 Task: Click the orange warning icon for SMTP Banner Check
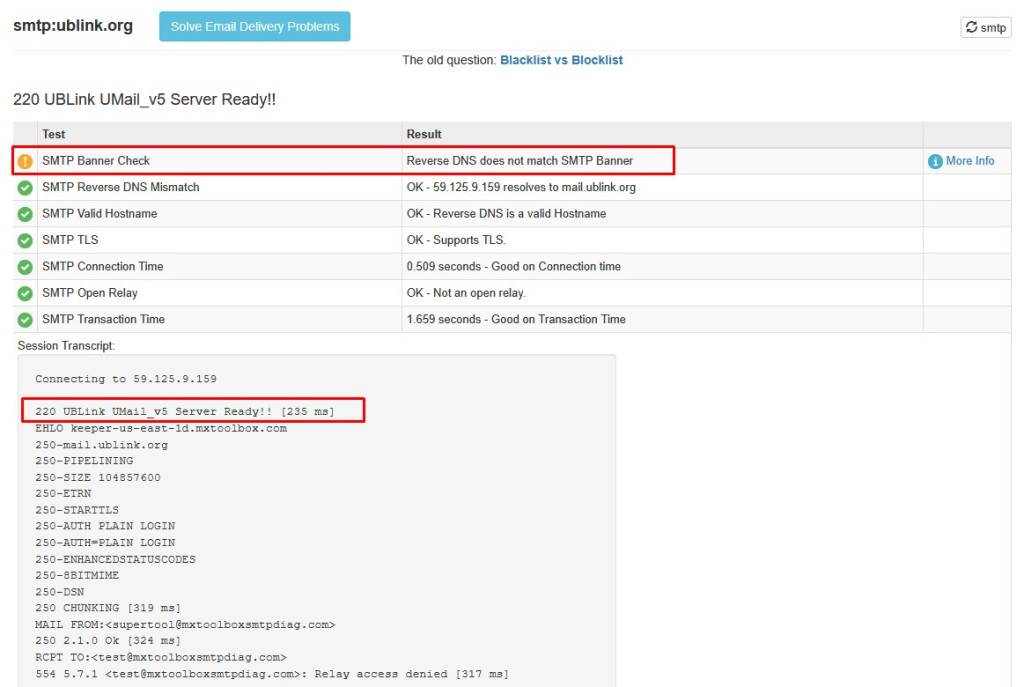pos(25,161)
